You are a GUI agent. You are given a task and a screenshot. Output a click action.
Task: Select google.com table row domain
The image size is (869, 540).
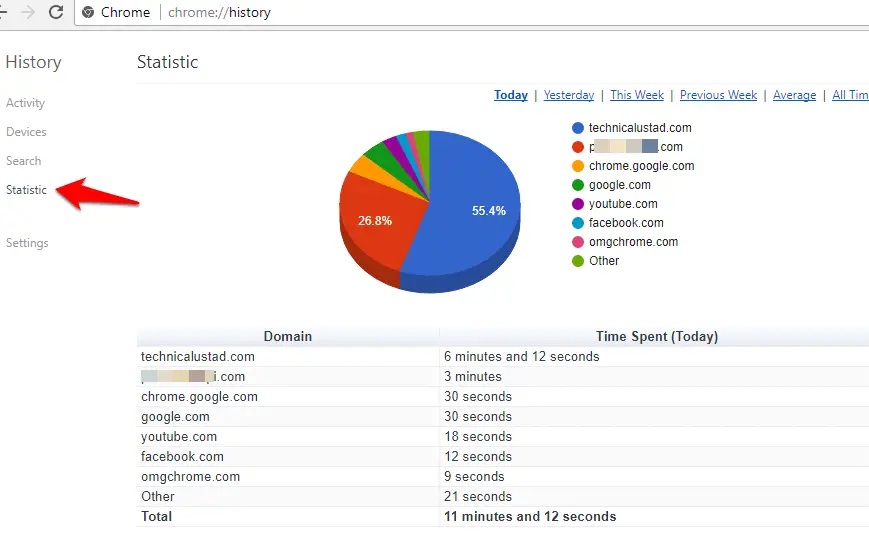[175, 417]
